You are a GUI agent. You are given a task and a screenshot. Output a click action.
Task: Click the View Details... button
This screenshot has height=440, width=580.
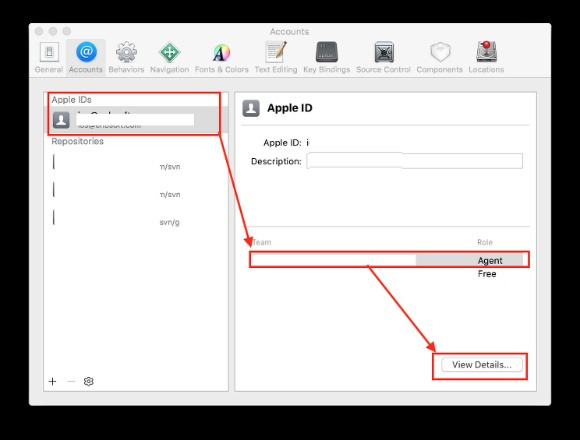482,365
